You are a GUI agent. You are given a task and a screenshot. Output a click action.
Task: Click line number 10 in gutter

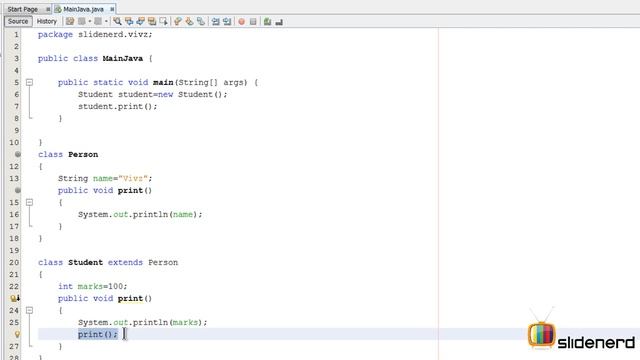(14, 142)
